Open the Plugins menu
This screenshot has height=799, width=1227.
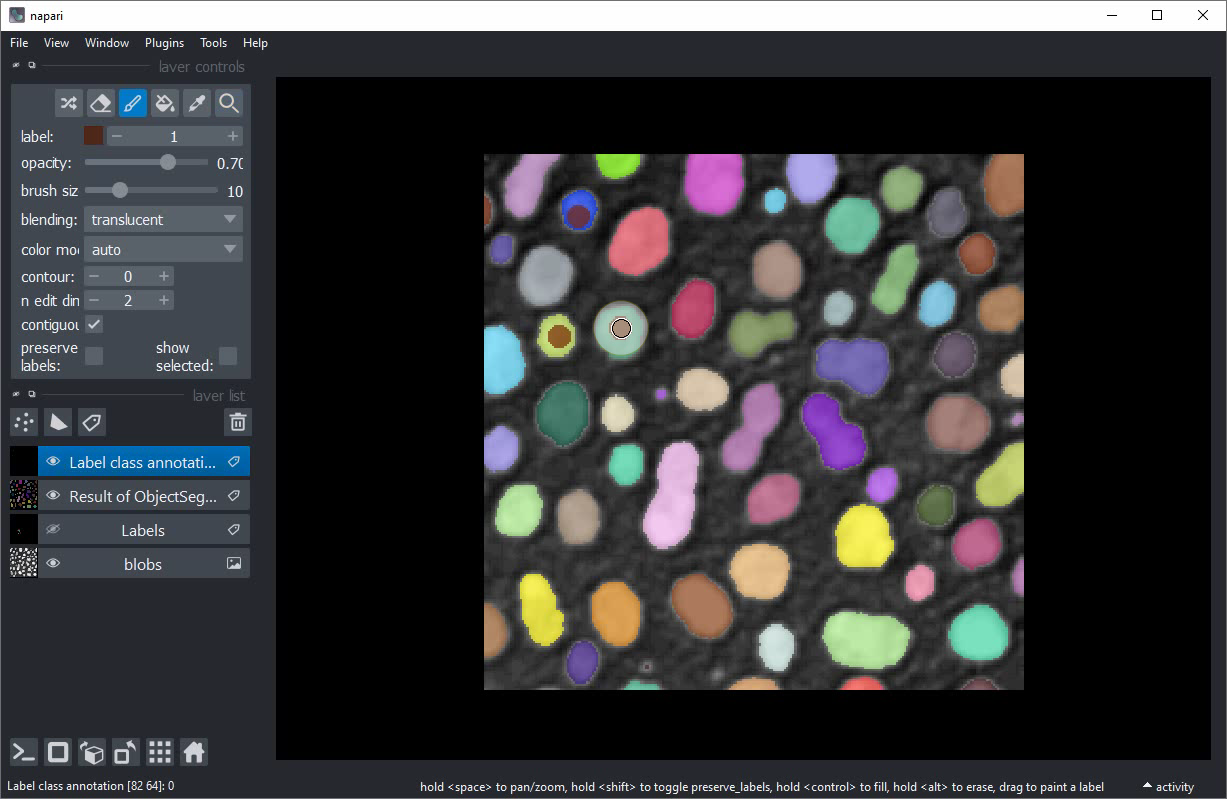click(x=164, y=43)
